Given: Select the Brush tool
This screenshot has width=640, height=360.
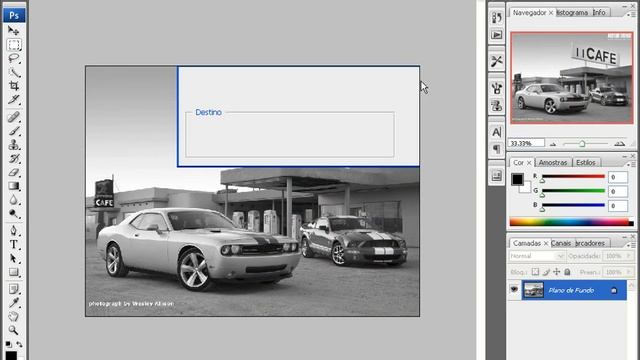Looking at the screenshot, I should coord(13,131).
